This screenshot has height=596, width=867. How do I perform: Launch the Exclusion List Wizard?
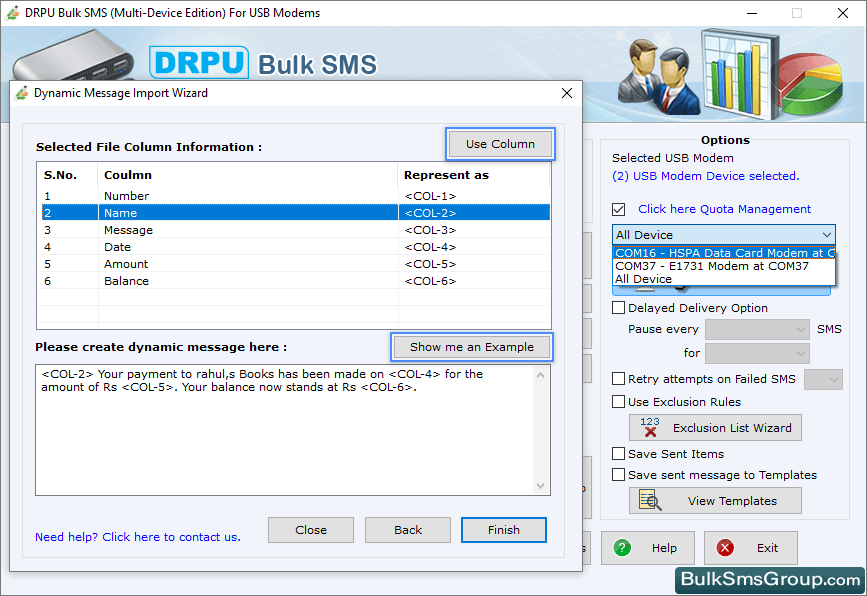pyautogui.click(x=715, y=427)
